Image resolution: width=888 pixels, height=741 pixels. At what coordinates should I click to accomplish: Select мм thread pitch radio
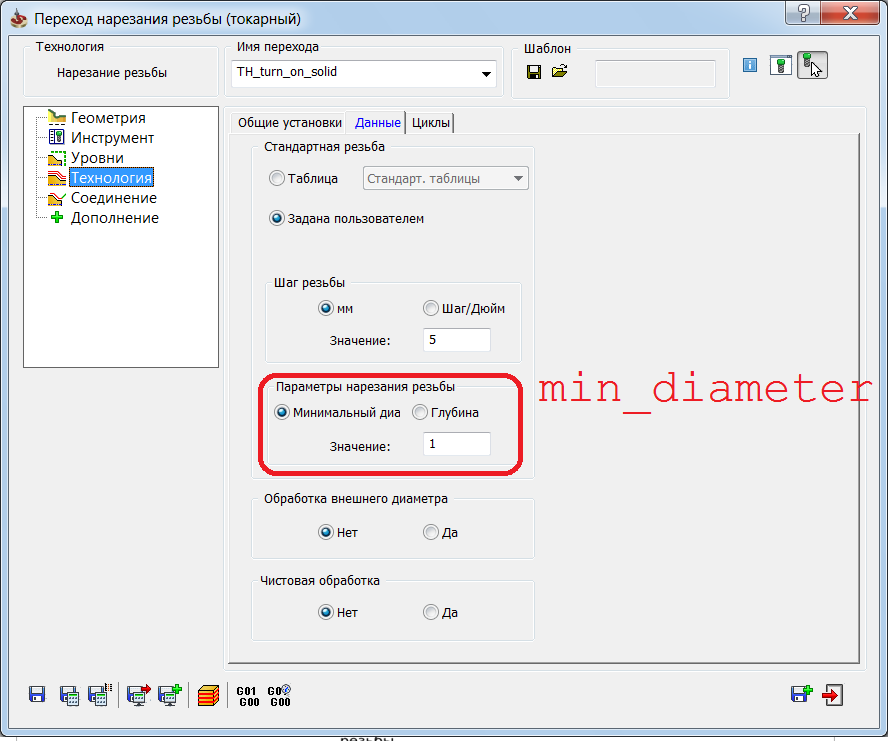click(x=326, y=309)
